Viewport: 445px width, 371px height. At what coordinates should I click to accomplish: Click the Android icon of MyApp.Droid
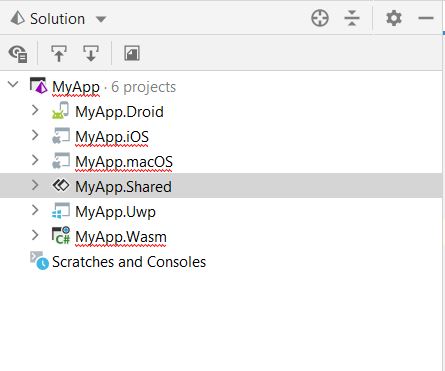tap(60, 111)
